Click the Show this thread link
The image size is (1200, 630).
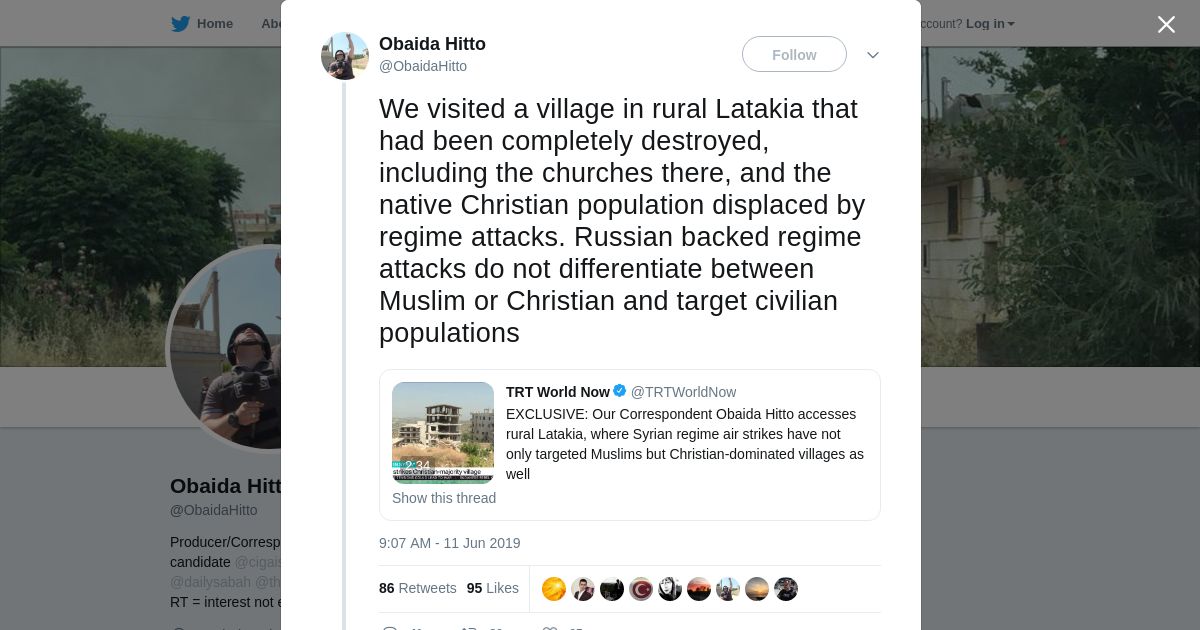coord(444,498)
